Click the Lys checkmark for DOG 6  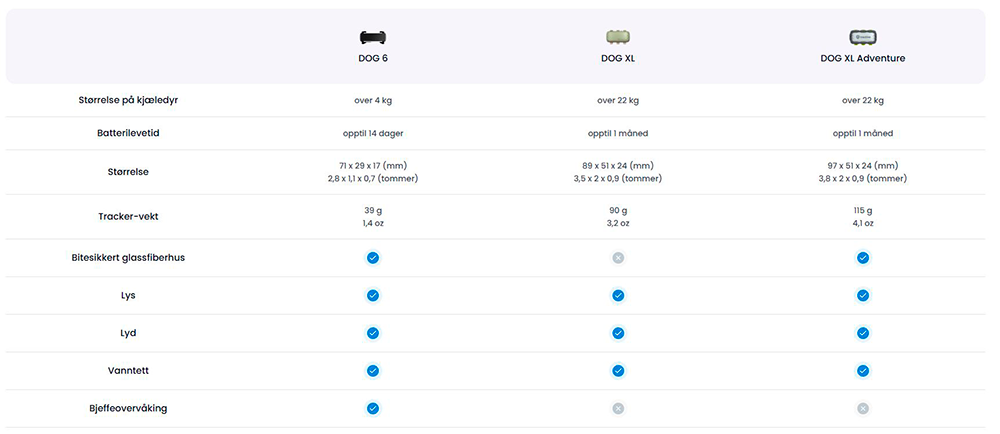(373, 296)
